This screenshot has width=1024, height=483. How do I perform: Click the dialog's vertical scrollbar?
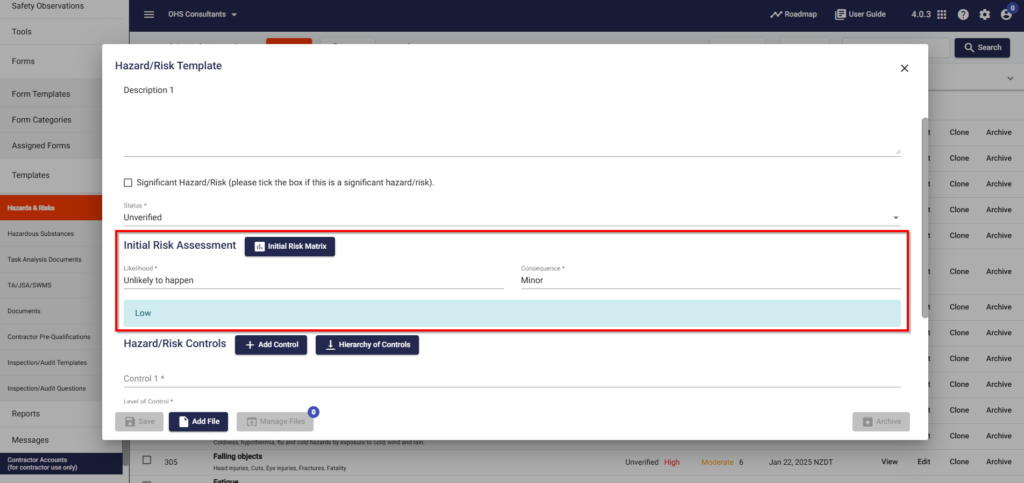(924, 217)
